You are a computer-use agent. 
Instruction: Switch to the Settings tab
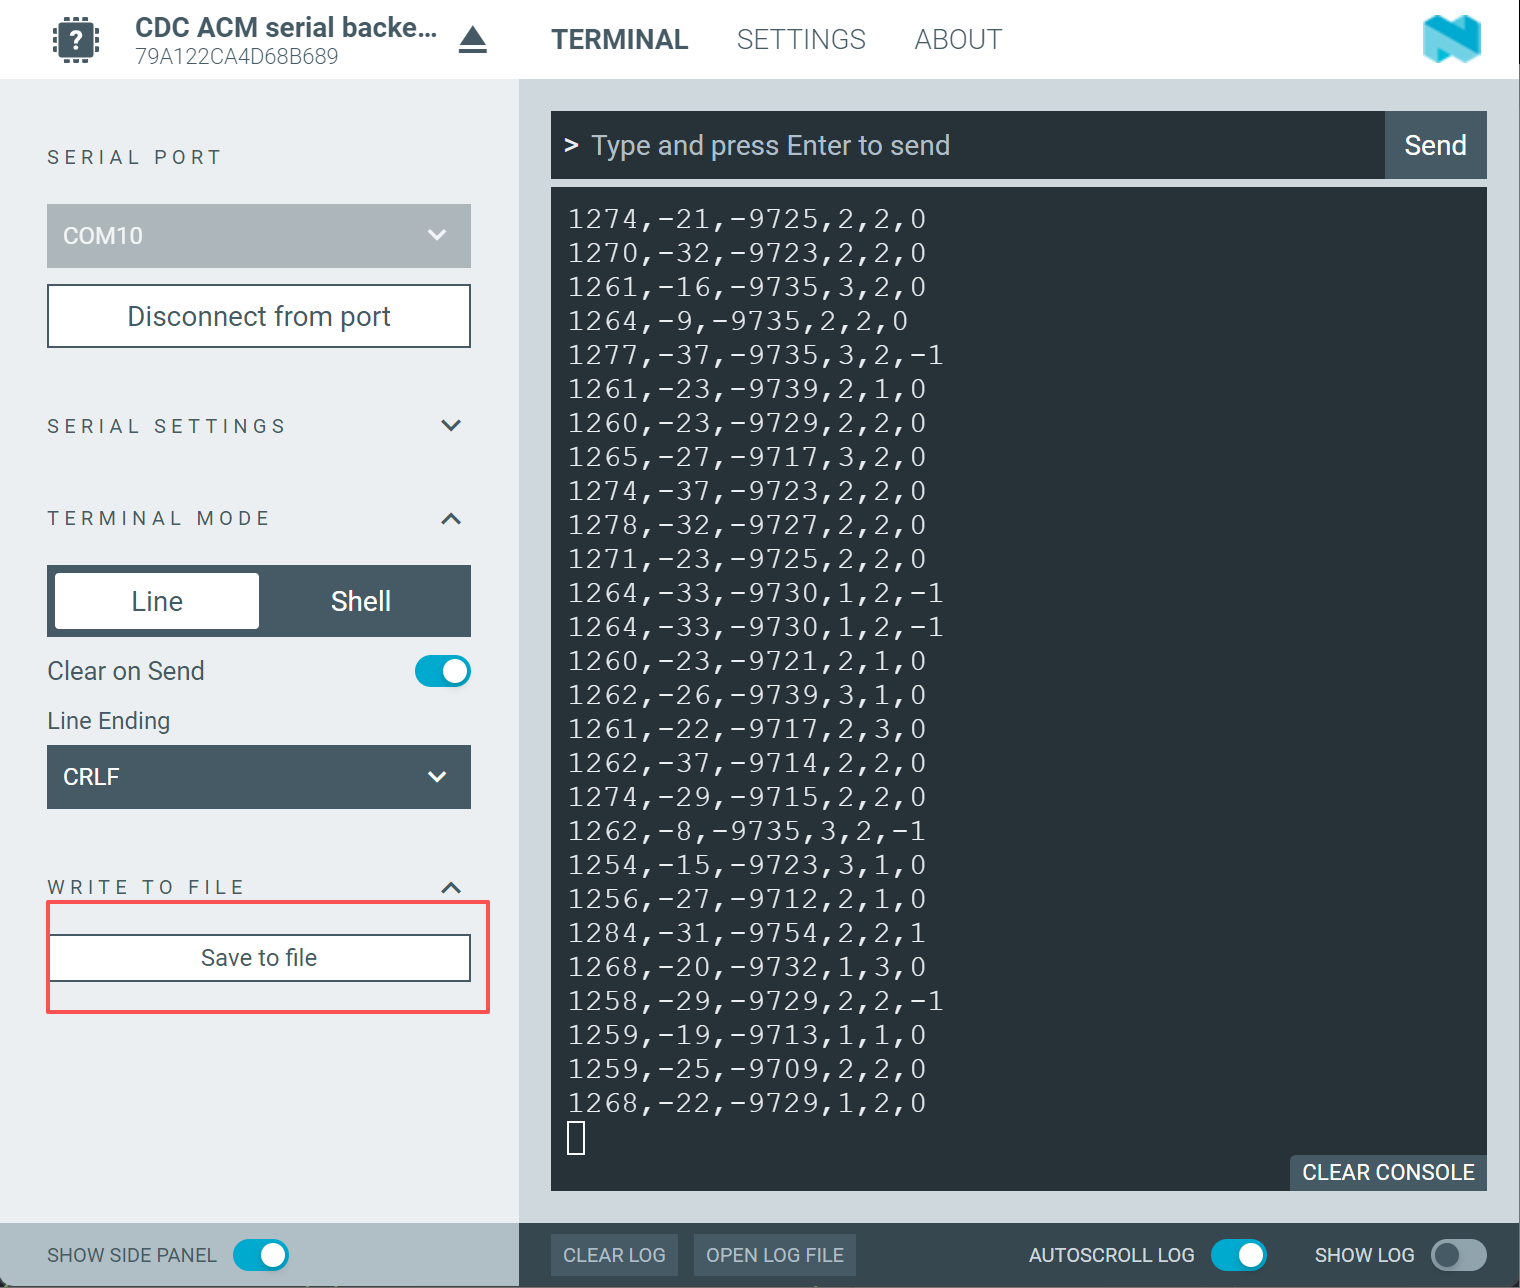pyautogui.click(x=801, y=40)
